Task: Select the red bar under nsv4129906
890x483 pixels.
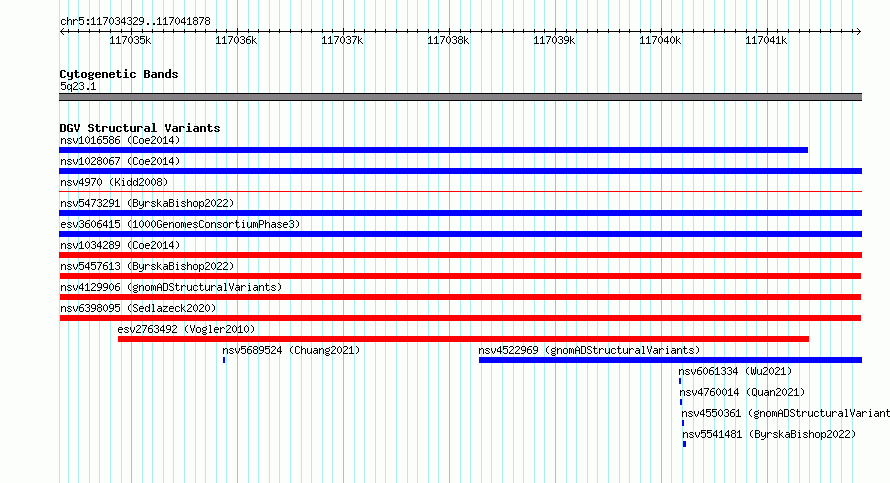Action: [460, 297]
